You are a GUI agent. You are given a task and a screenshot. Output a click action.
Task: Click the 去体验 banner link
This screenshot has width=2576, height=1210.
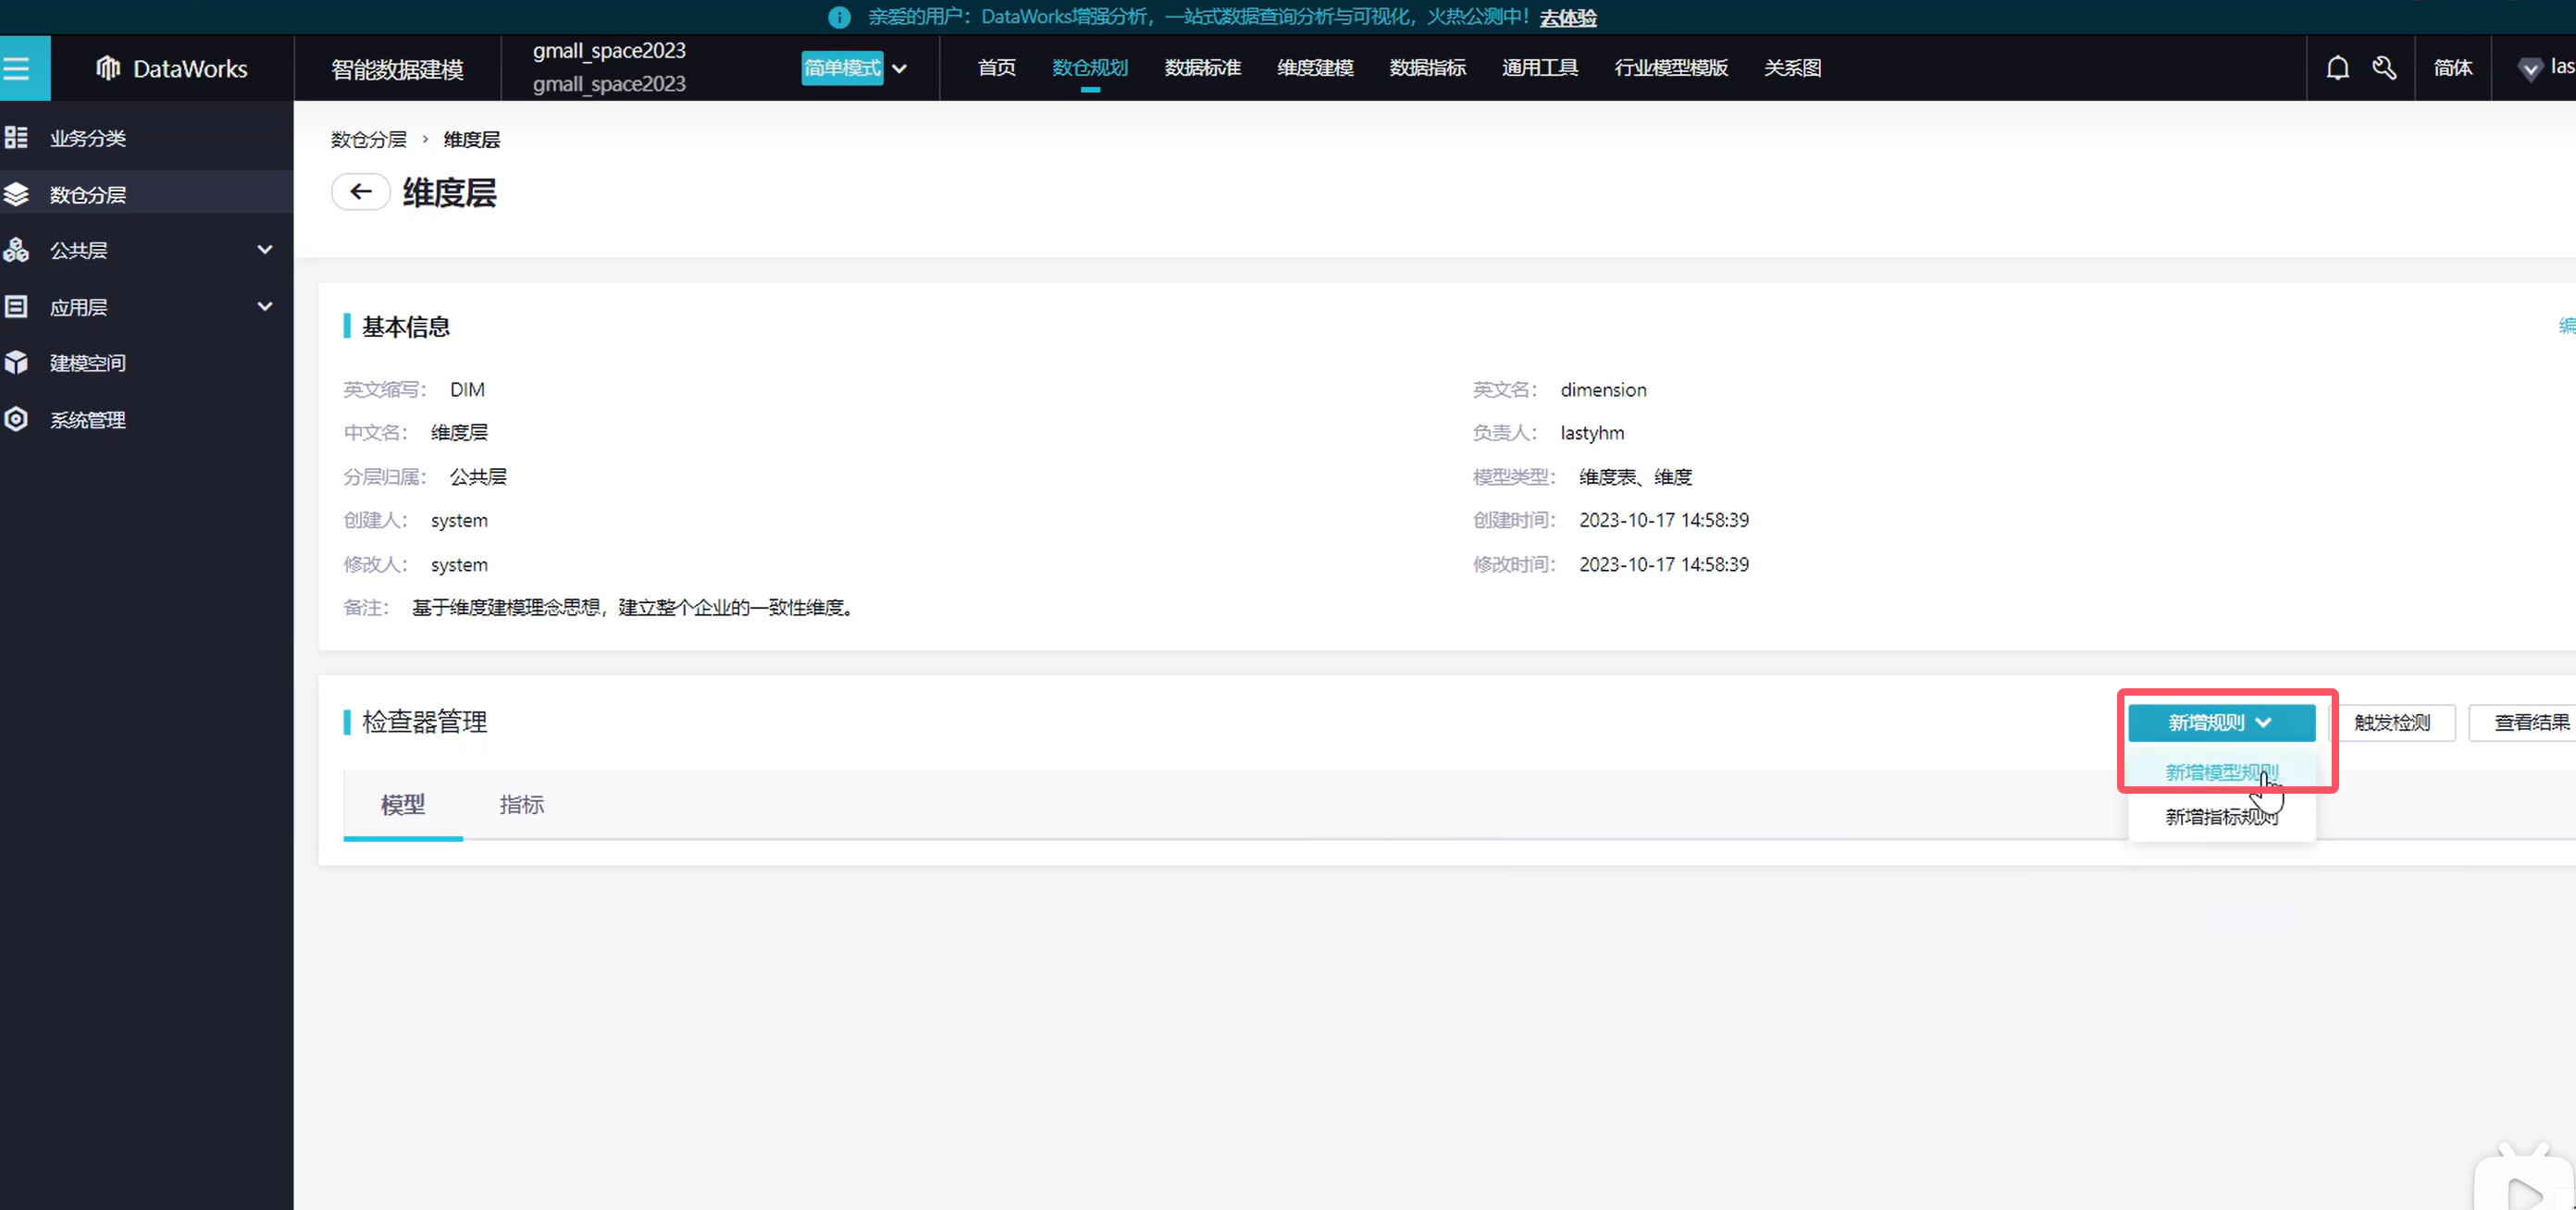[x=1567, y=17]
